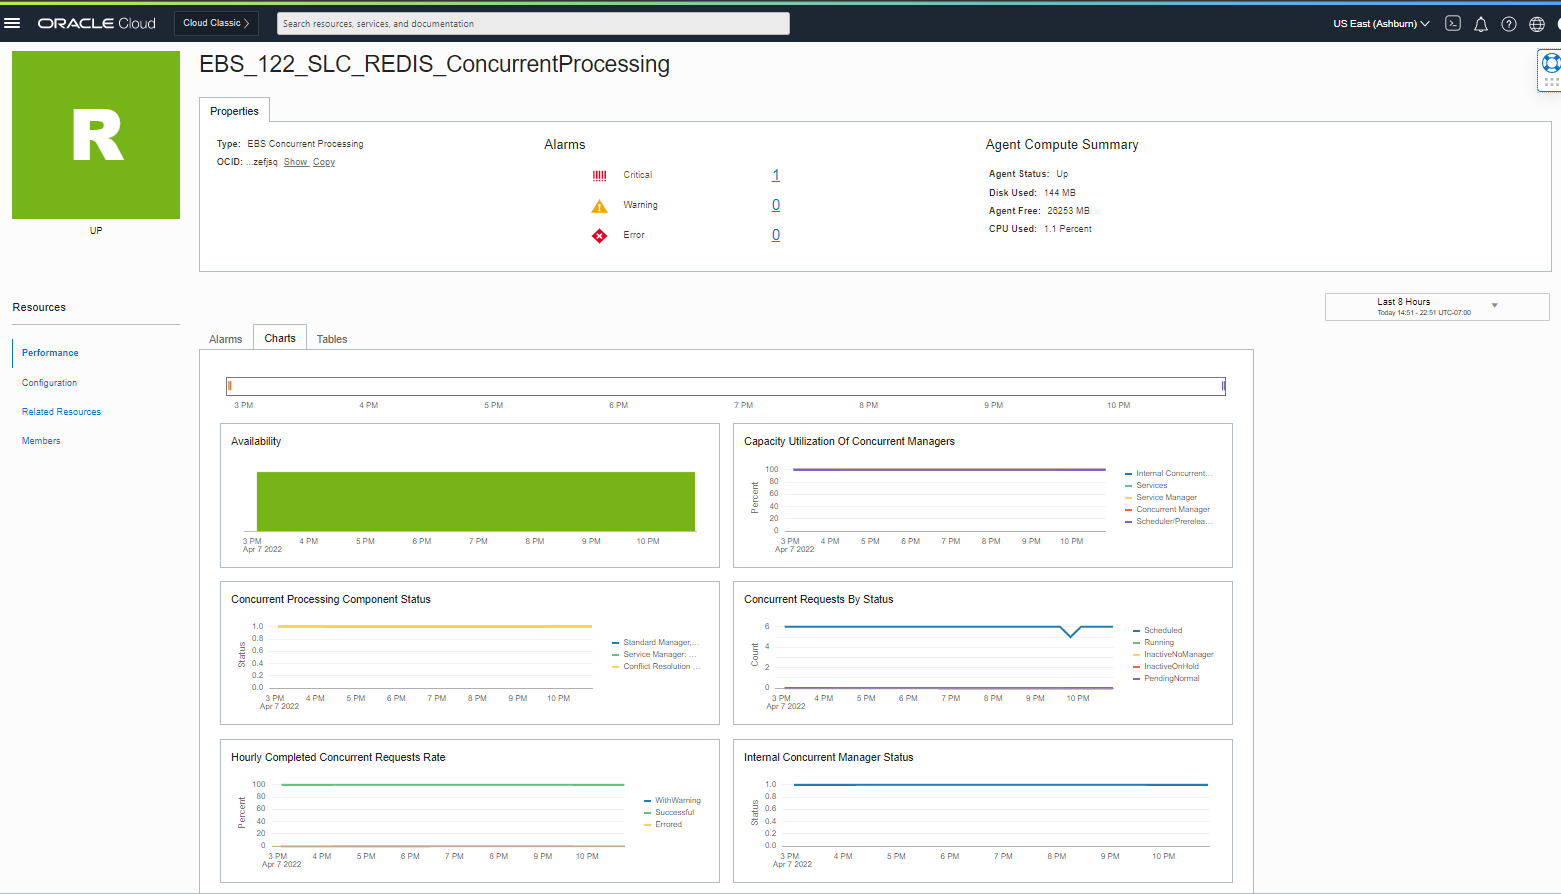This screenshot has height=894, width=1561.
Task: Switch to the Tables tab
Action: 332,339
